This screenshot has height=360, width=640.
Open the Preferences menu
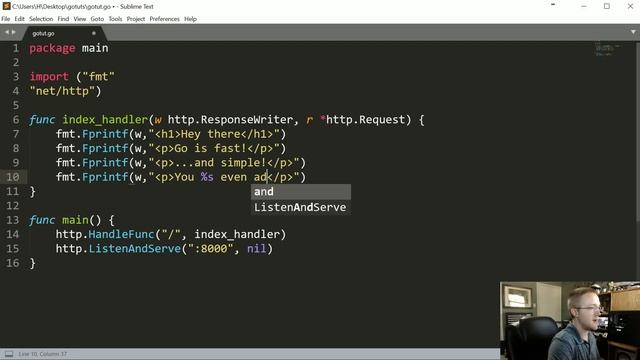coord(164,19)
